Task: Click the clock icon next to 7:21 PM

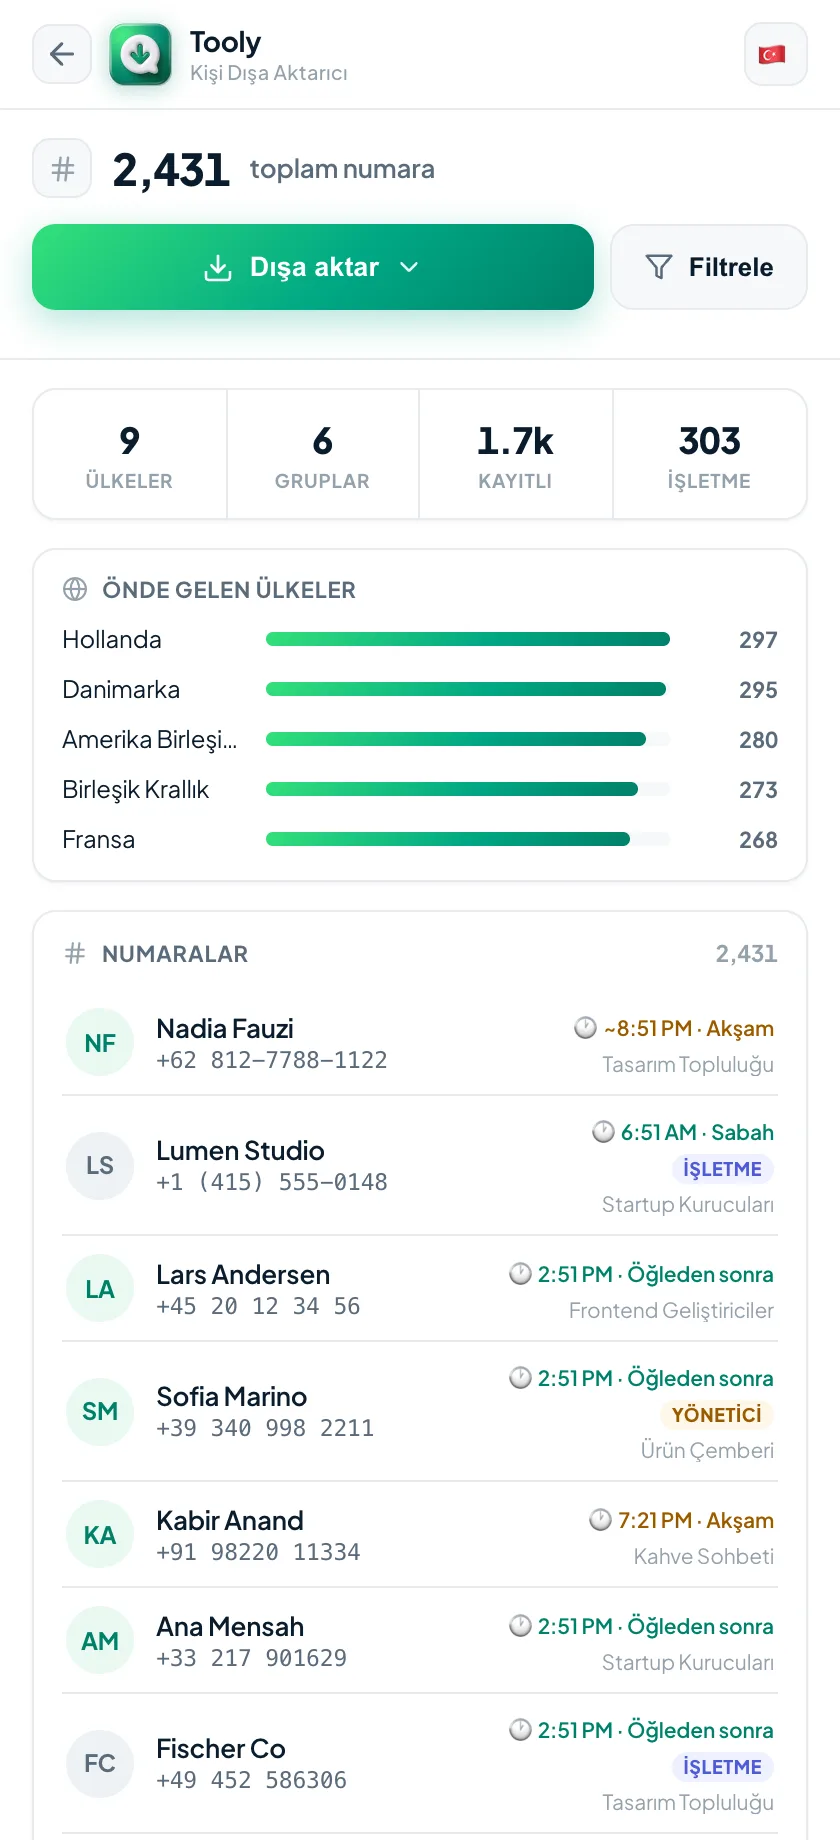Action: click(600, 1519)
